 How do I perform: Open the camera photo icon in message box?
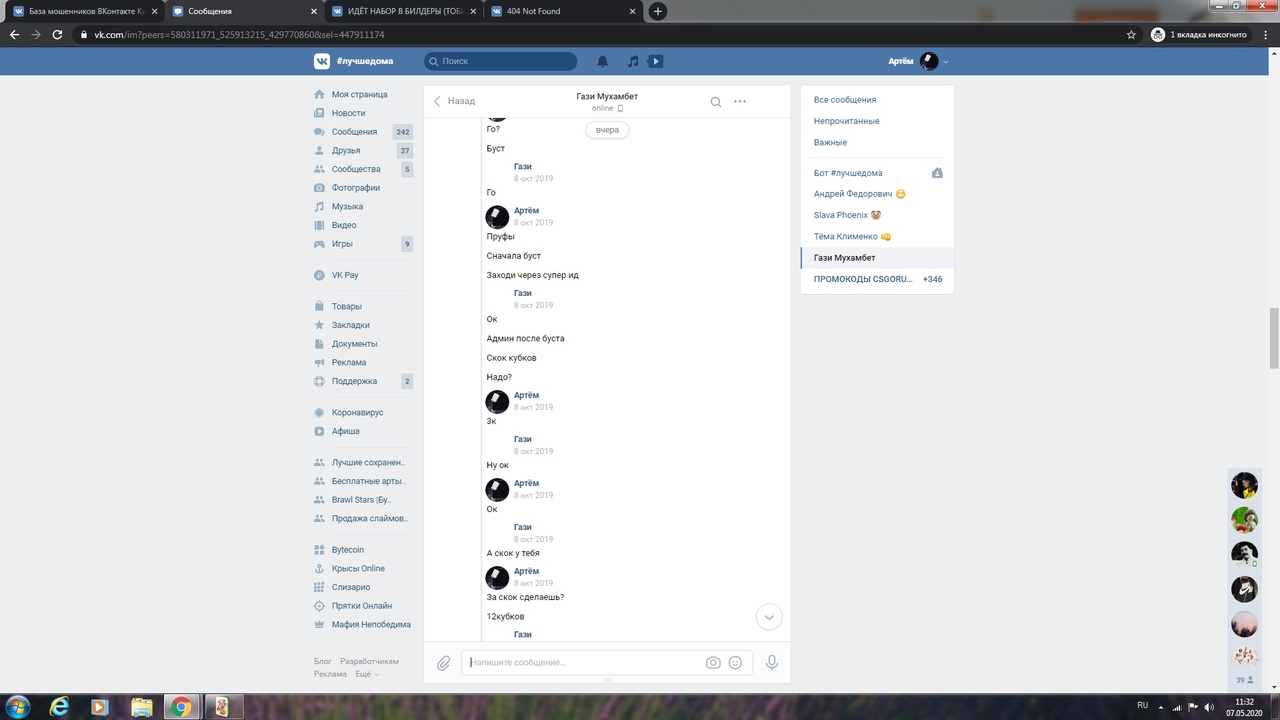coord(713,662)
